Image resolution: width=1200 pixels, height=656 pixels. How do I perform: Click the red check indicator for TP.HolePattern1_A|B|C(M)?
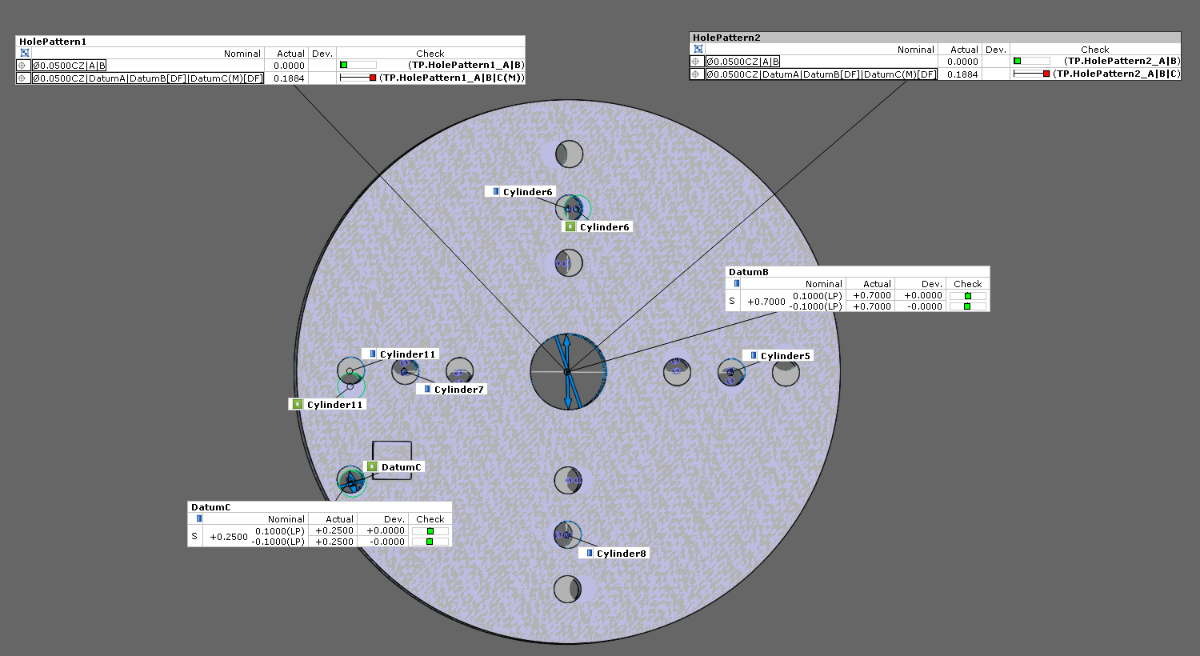pyautogui.click(x=372, y=78)
